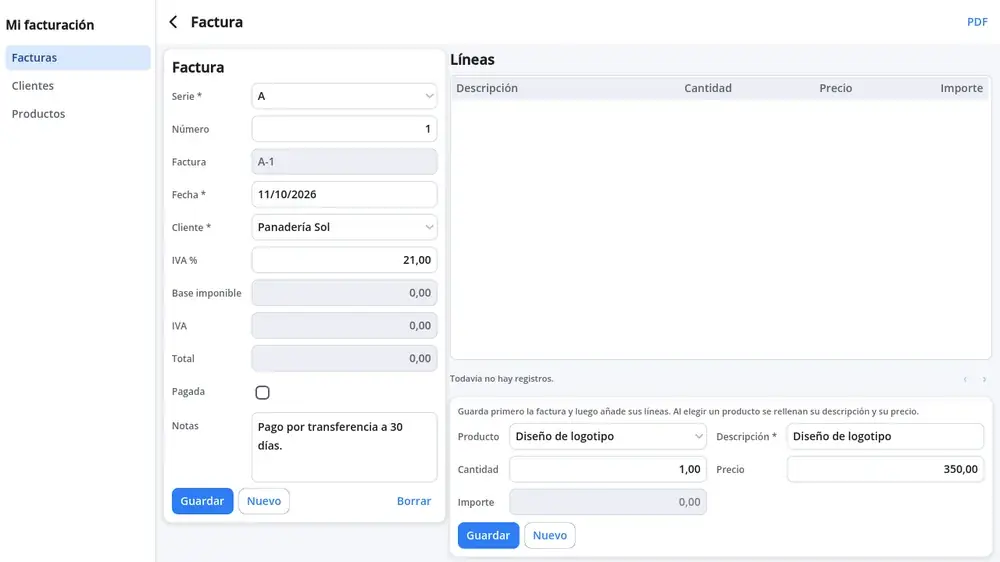Click Nuevo button in the line form
Screen dimensions: 1000x562
click(x=550, y=535)
